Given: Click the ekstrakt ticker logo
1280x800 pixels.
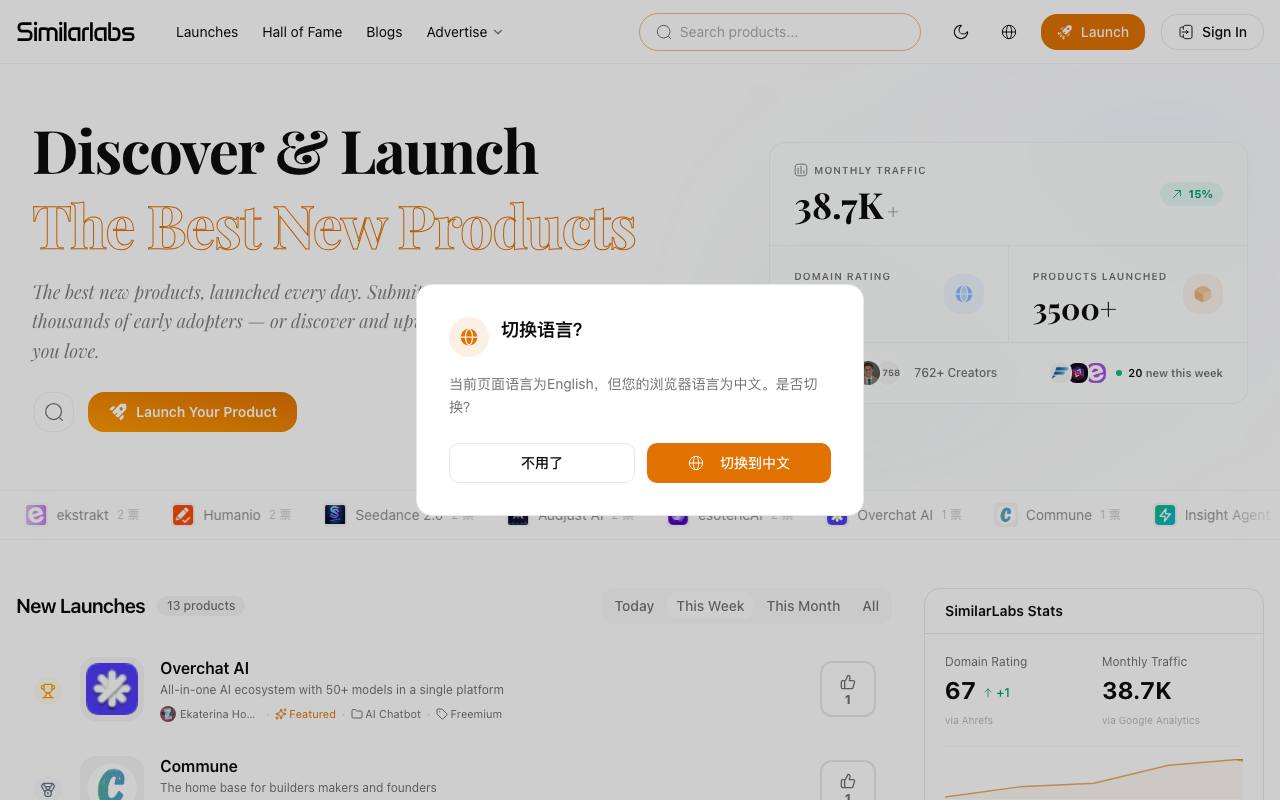Looking at the screenshot, I should (36, 515).
